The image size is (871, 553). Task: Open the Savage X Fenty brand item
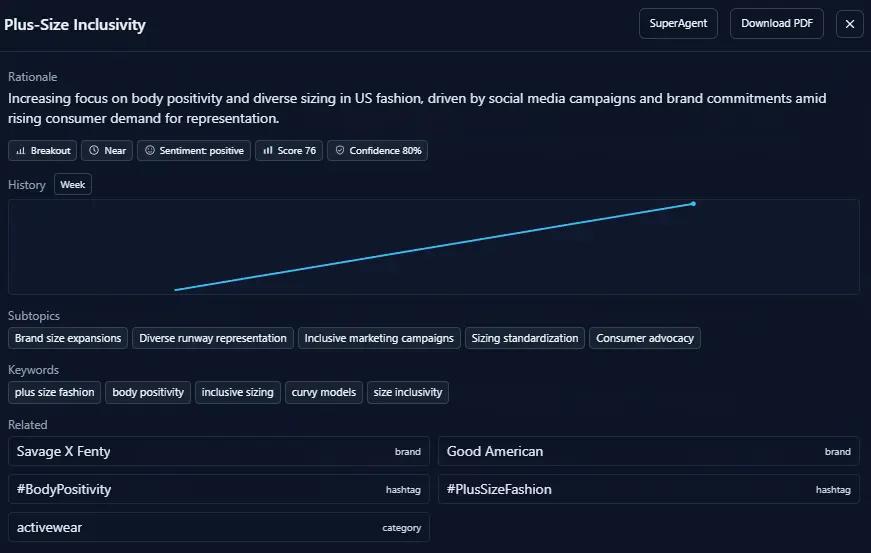pyautogui.click(x=219, y=451)
